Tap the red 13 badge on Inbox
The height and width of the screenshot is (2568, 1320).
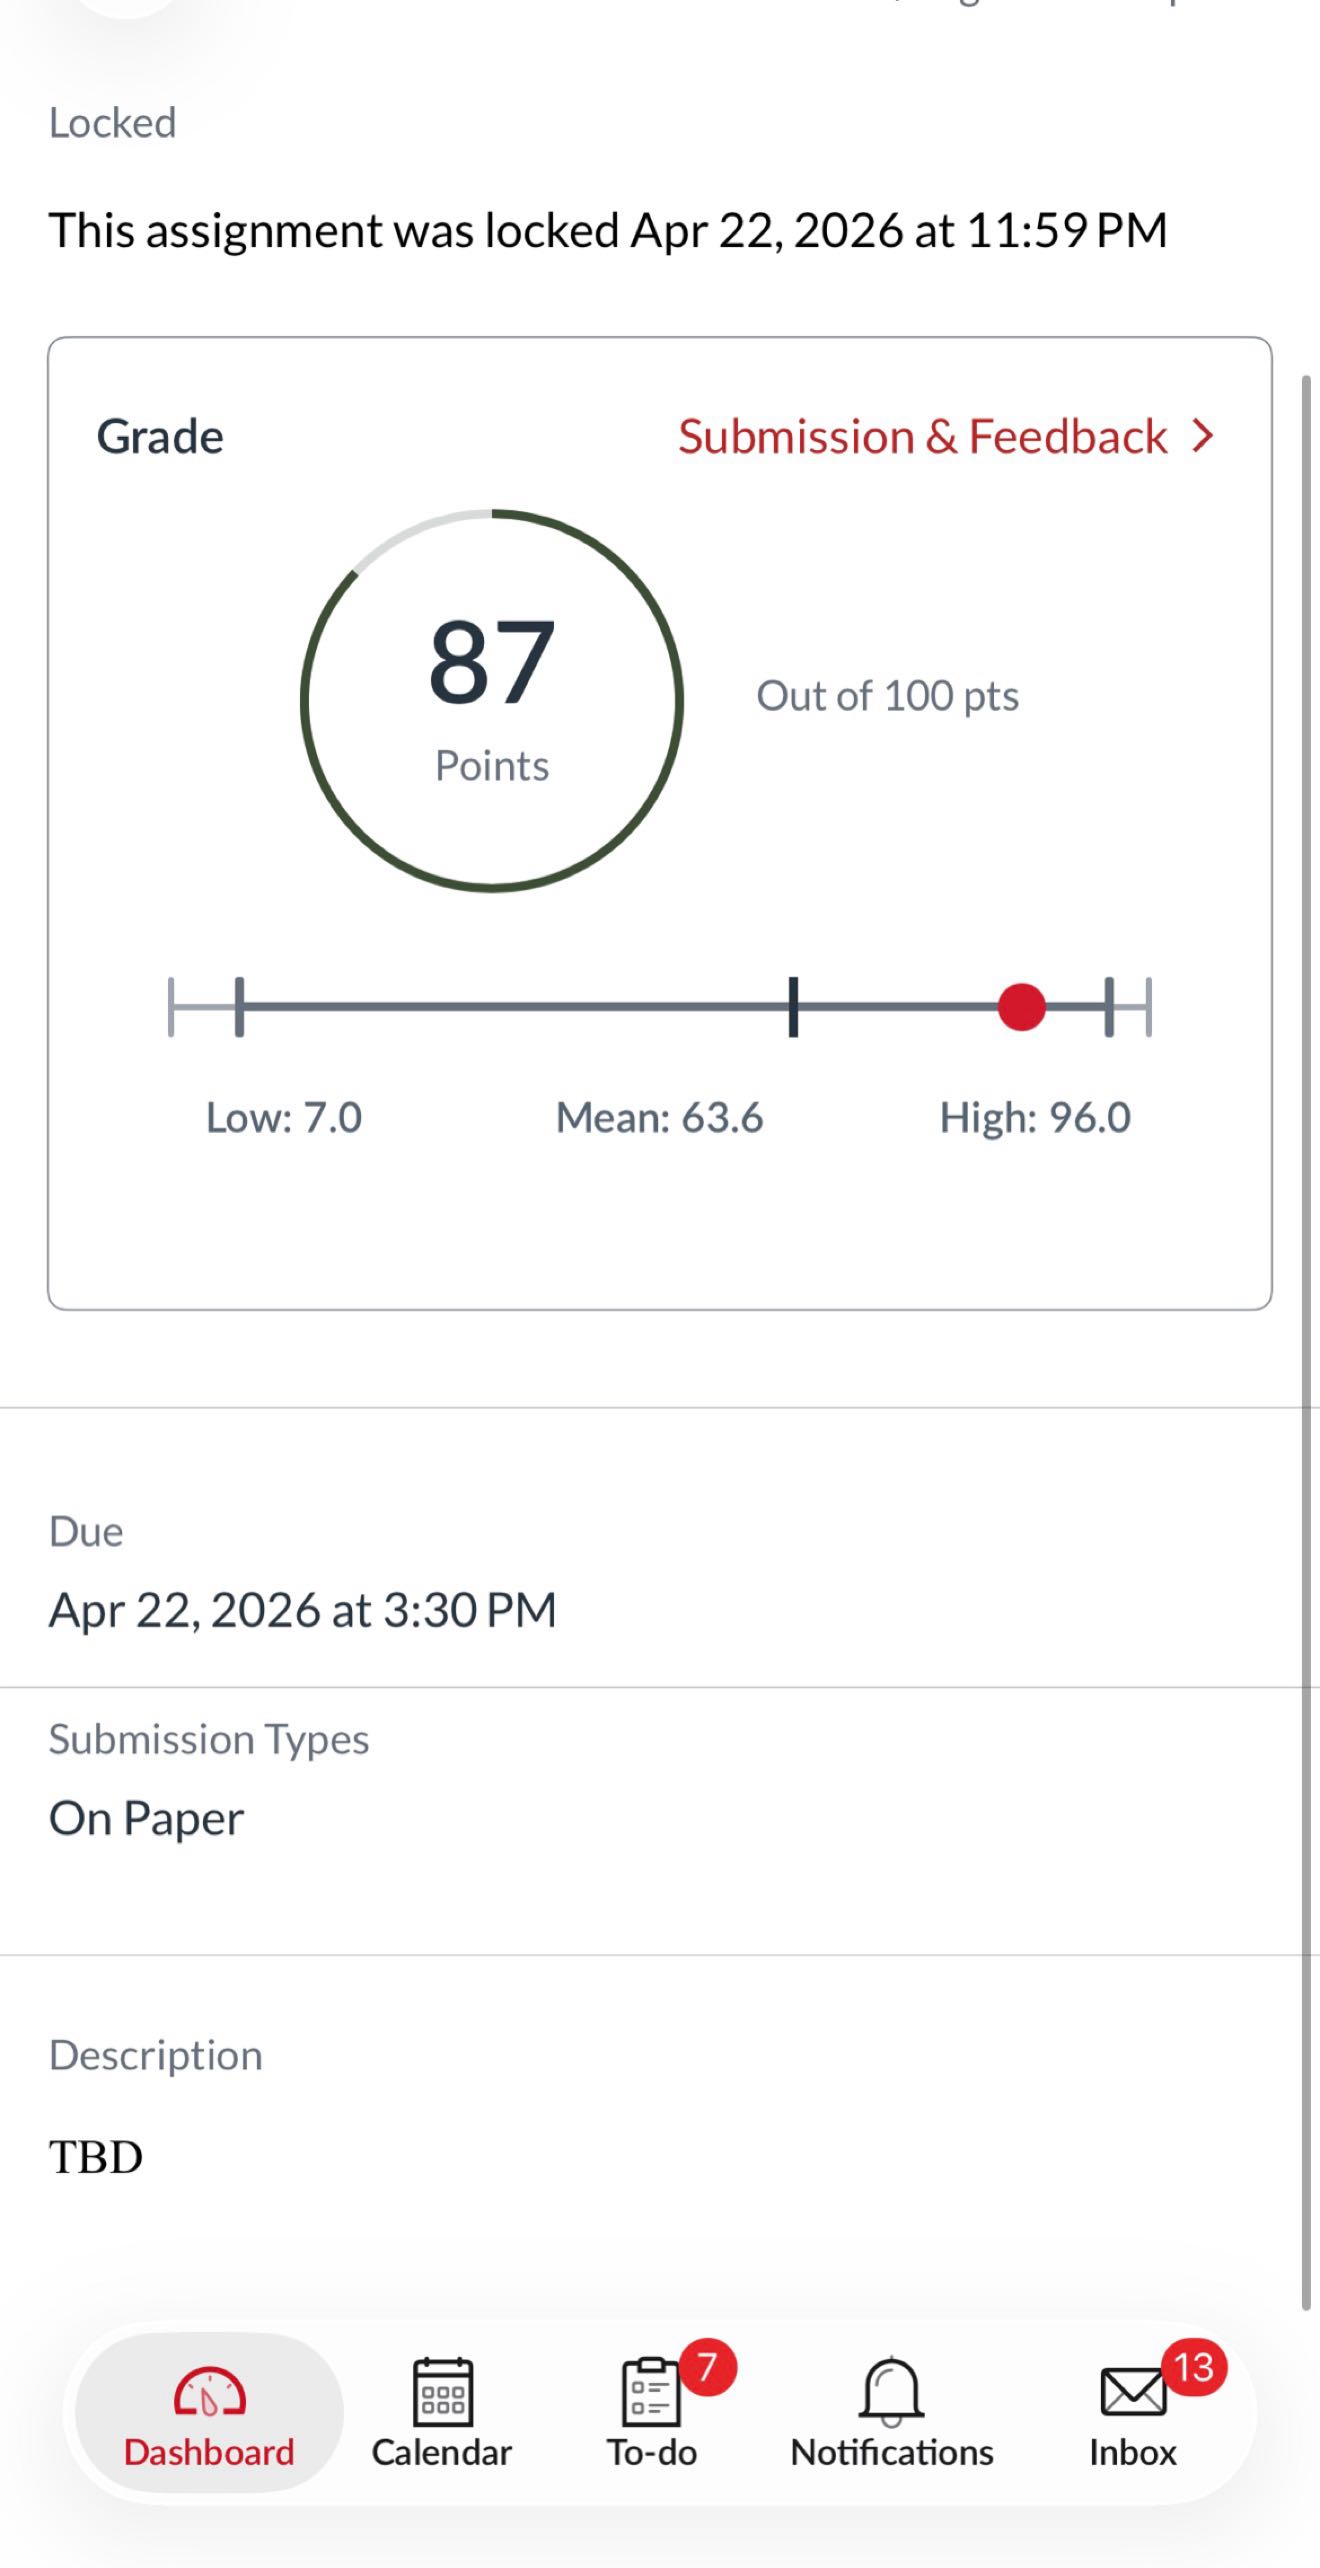click(x=1193, y=2367)
